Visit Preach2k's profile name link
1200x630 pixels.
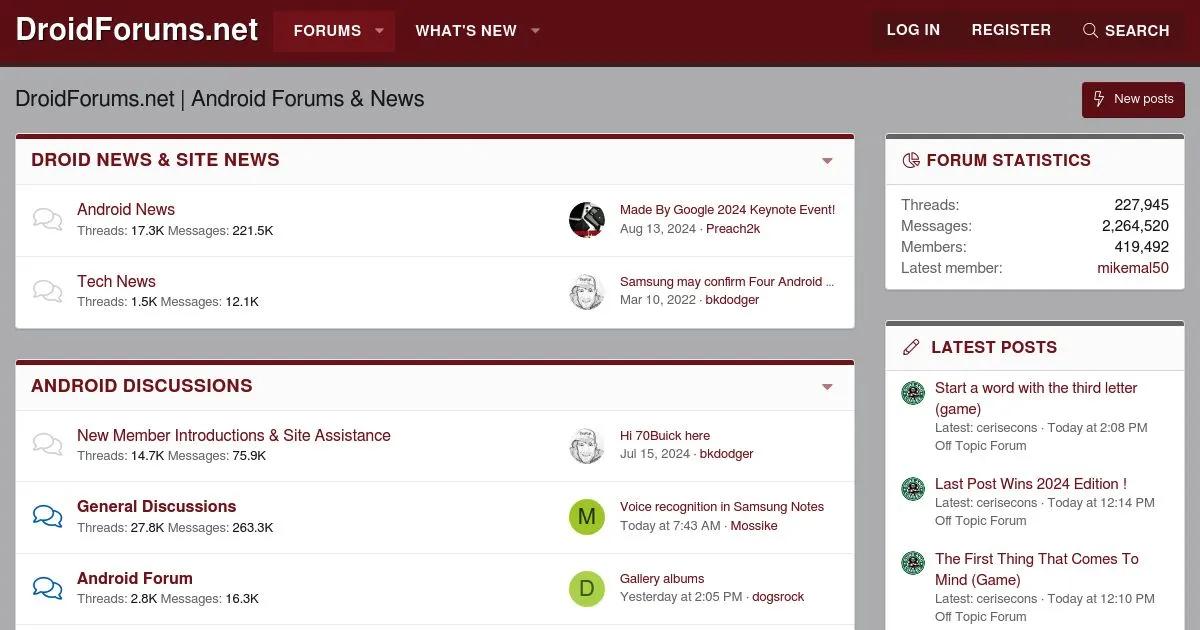pyautogui.click(x=733, y=229)
